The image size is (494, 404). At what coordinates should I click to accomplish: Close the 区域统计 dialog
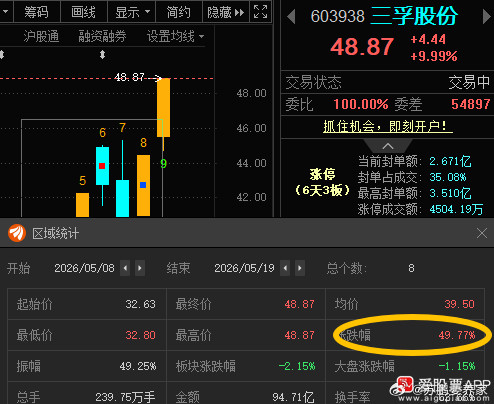(482, 233)
